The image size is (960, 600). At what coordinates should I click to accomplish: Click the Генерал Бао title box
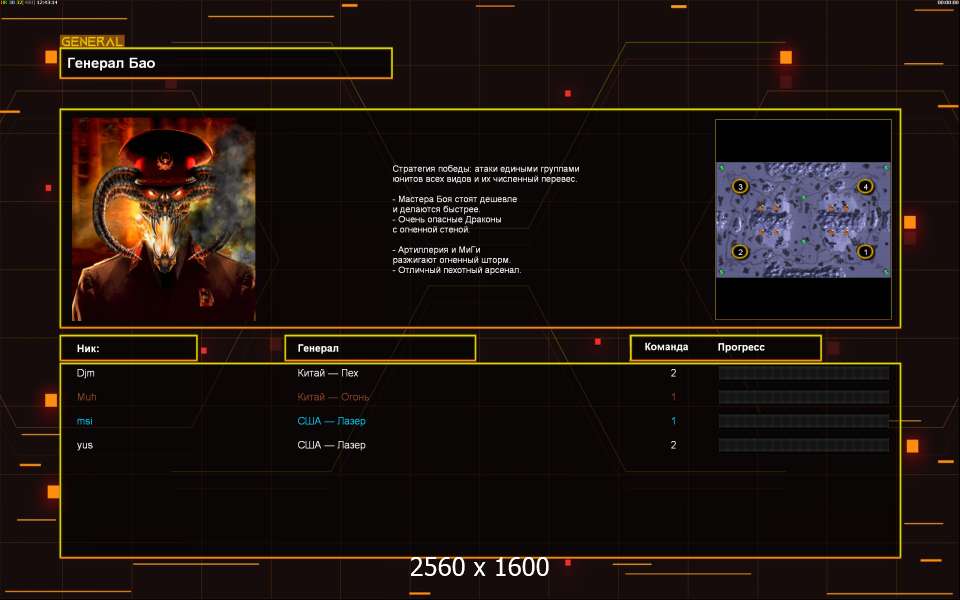[226, 63]
